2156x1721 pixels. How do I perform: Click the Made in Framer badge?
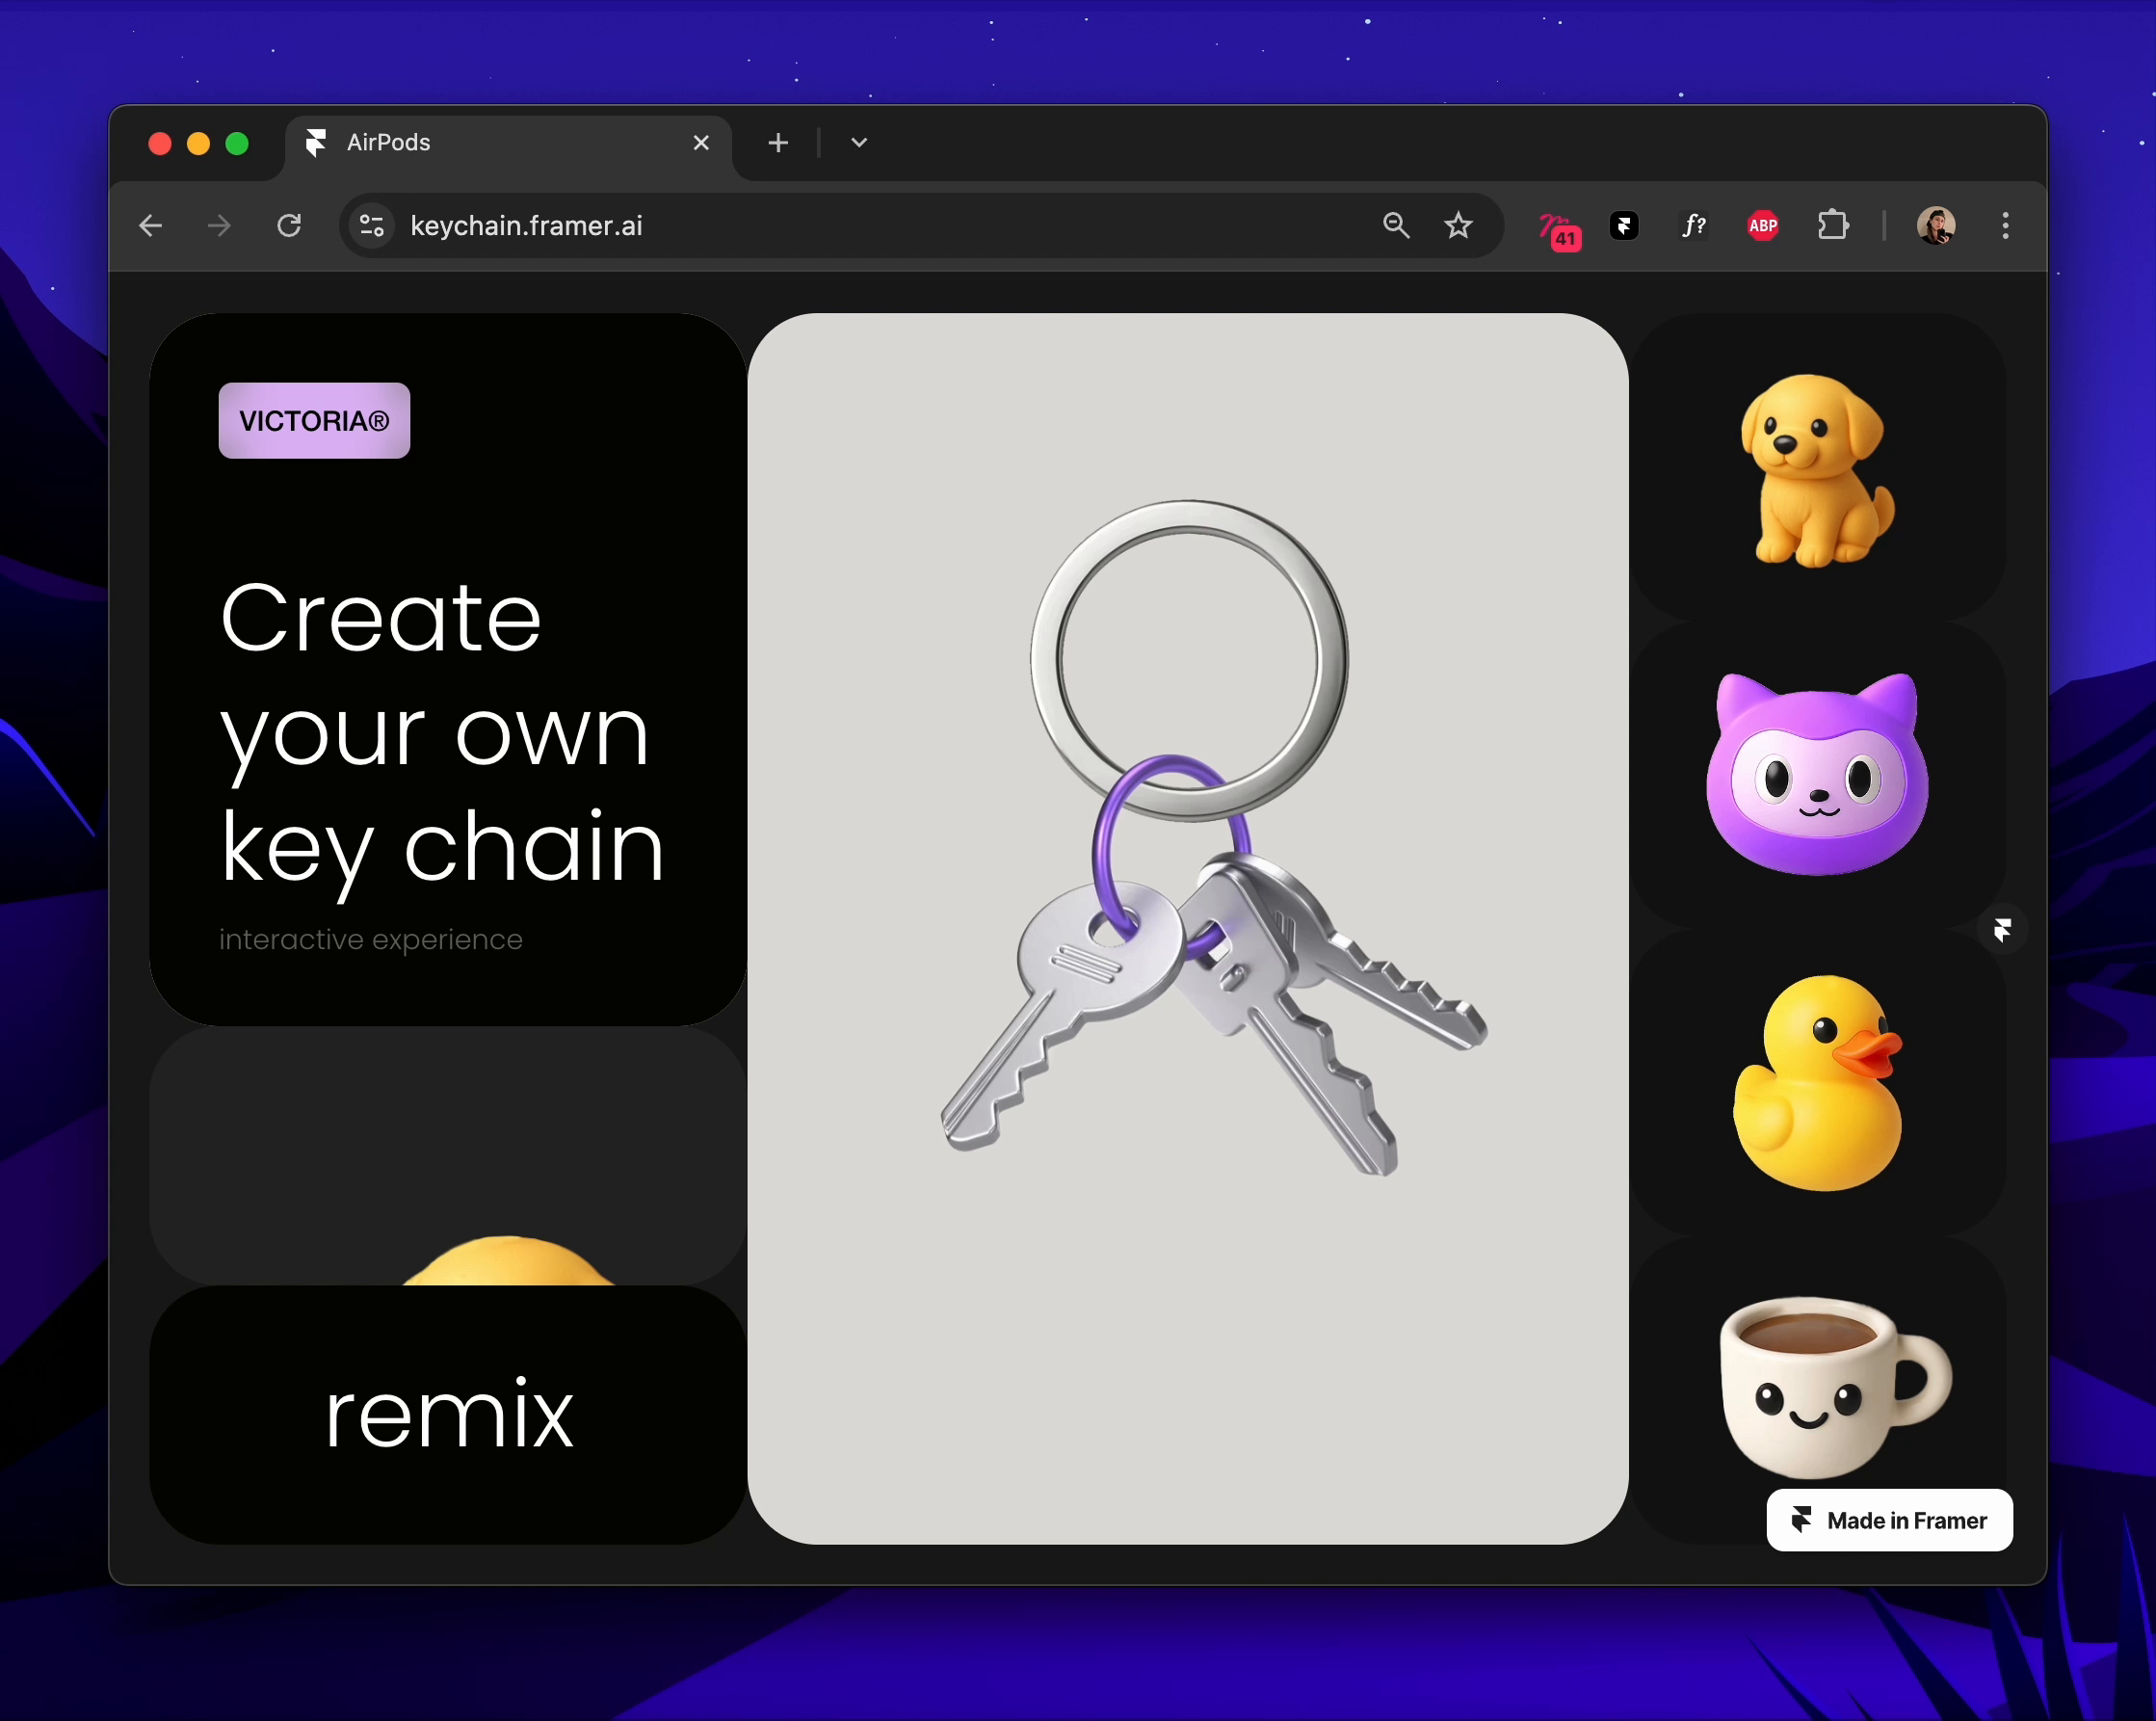click(1888, 1520)
